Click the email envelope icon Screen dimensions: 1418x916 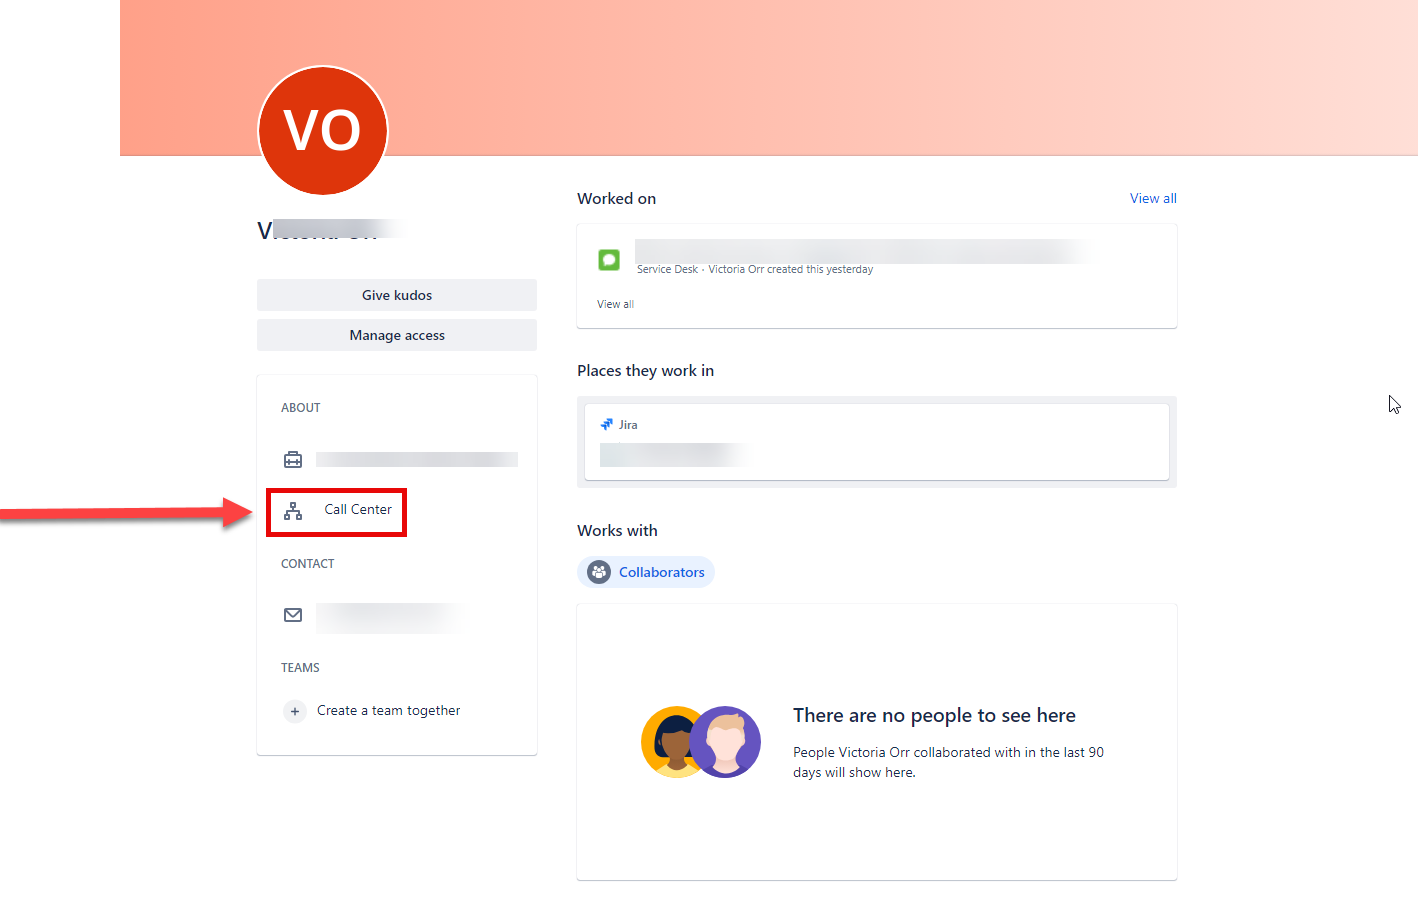(293, 615)
